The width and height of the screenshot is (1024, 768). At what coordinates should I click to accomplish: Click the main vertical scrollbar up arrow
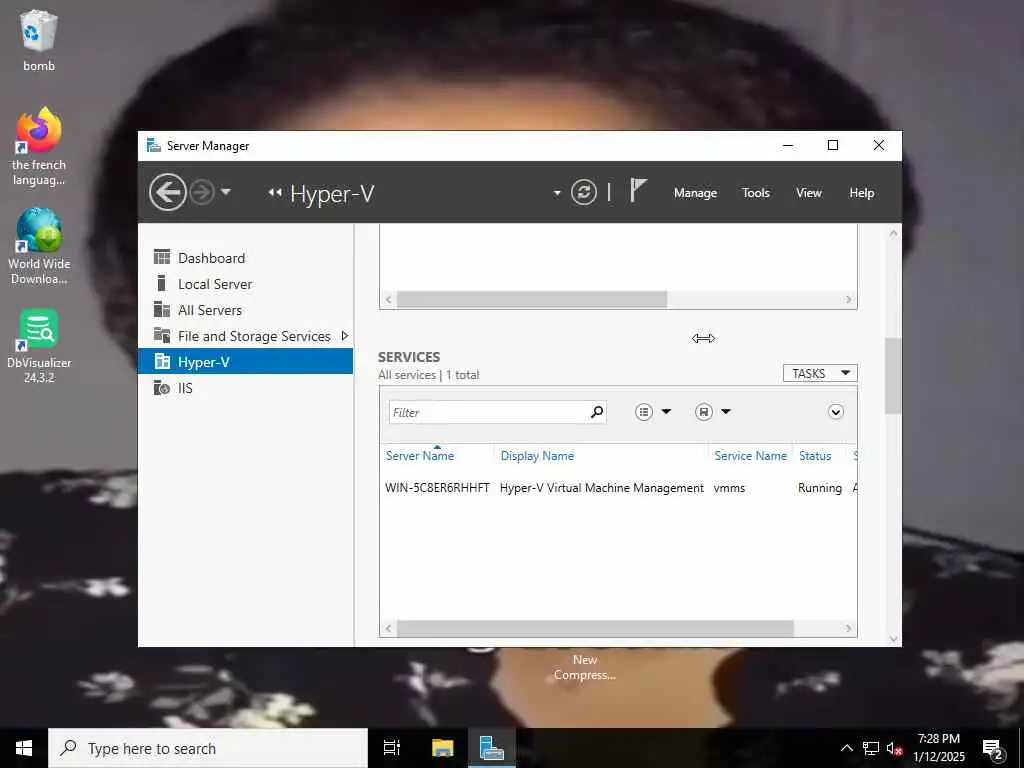[x=893, y=232]
